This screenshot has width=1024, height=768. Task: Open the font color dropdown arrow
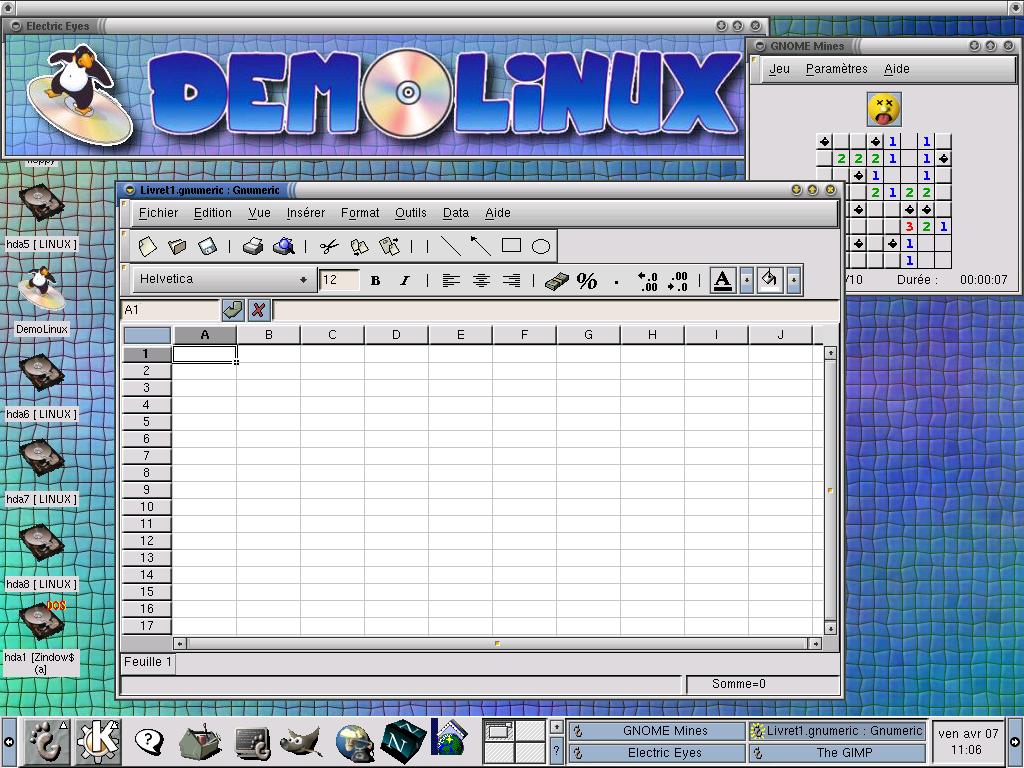(x=746, y=280)
